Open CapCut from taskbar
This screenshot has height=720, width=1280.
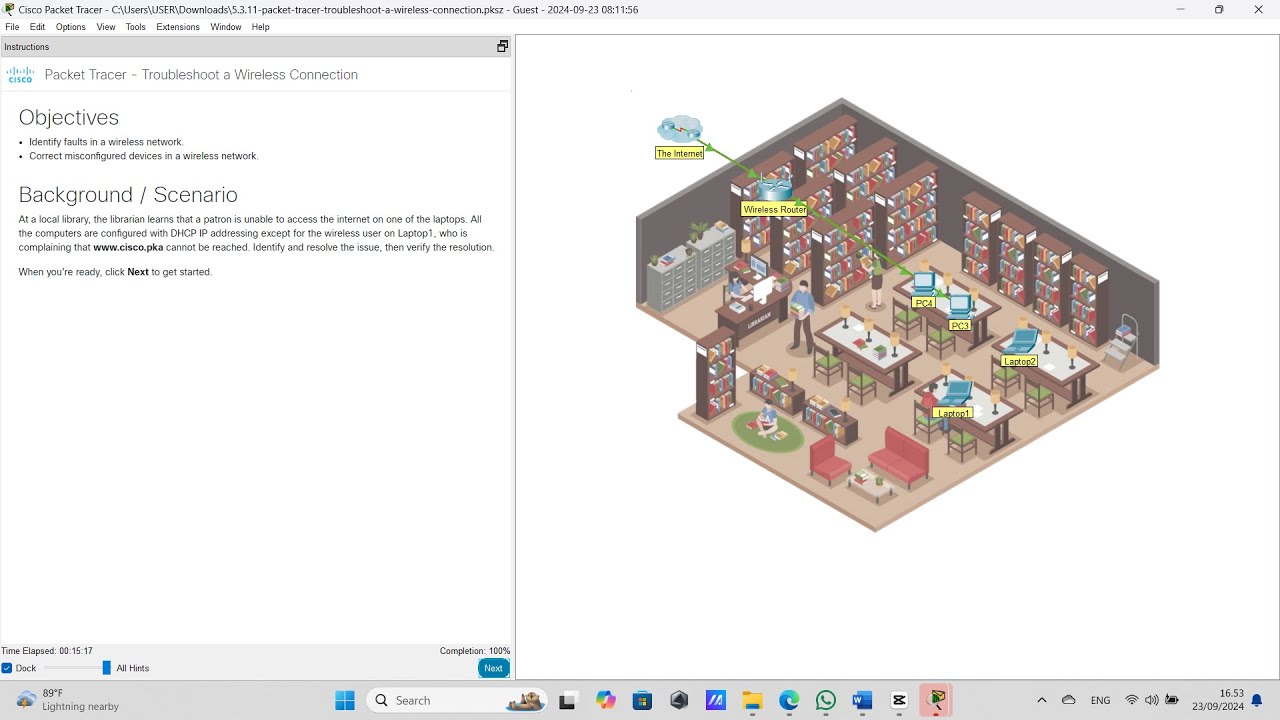[x=899, y=700]
